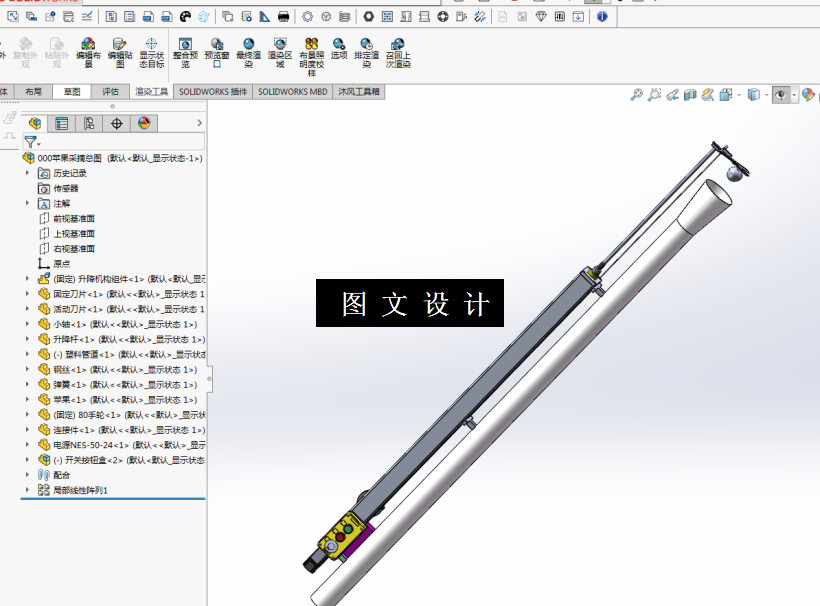This screenshot has height=606, width=820.
Task: Open render 选项 options icon
Action: tap(339, 48)
